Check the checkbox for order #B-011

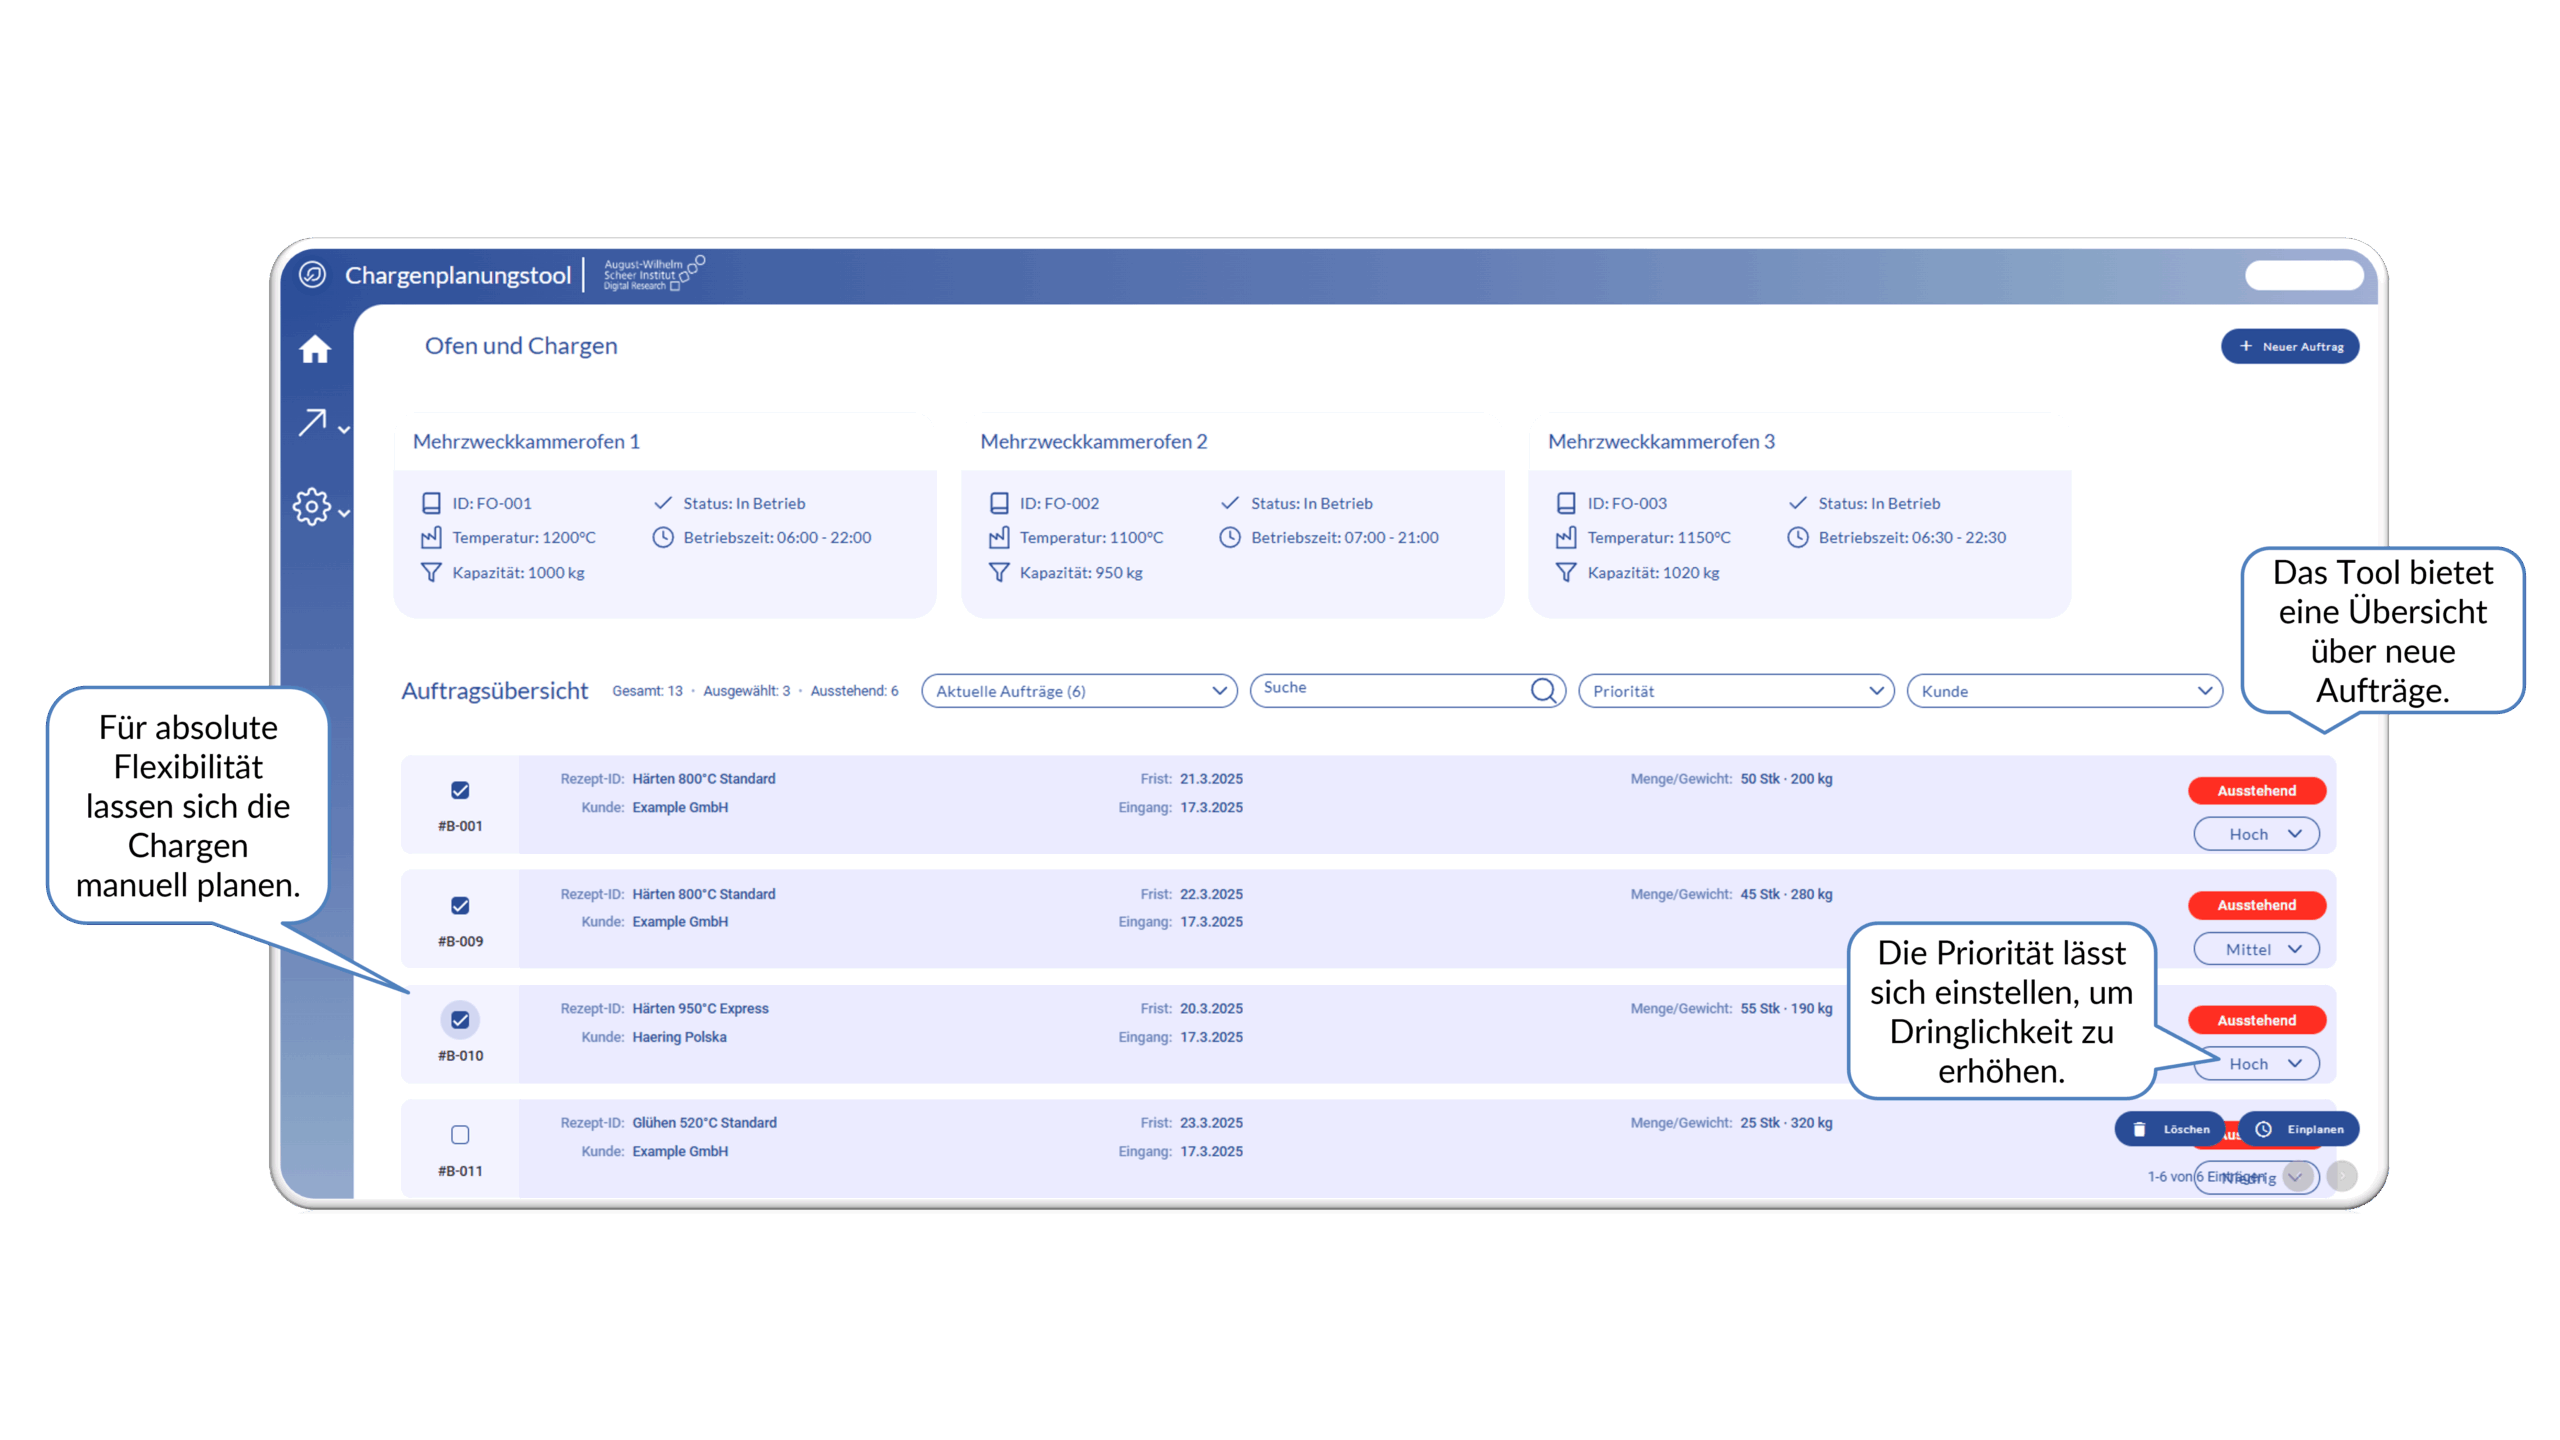pyautogui.click(x=460, y=1134)
